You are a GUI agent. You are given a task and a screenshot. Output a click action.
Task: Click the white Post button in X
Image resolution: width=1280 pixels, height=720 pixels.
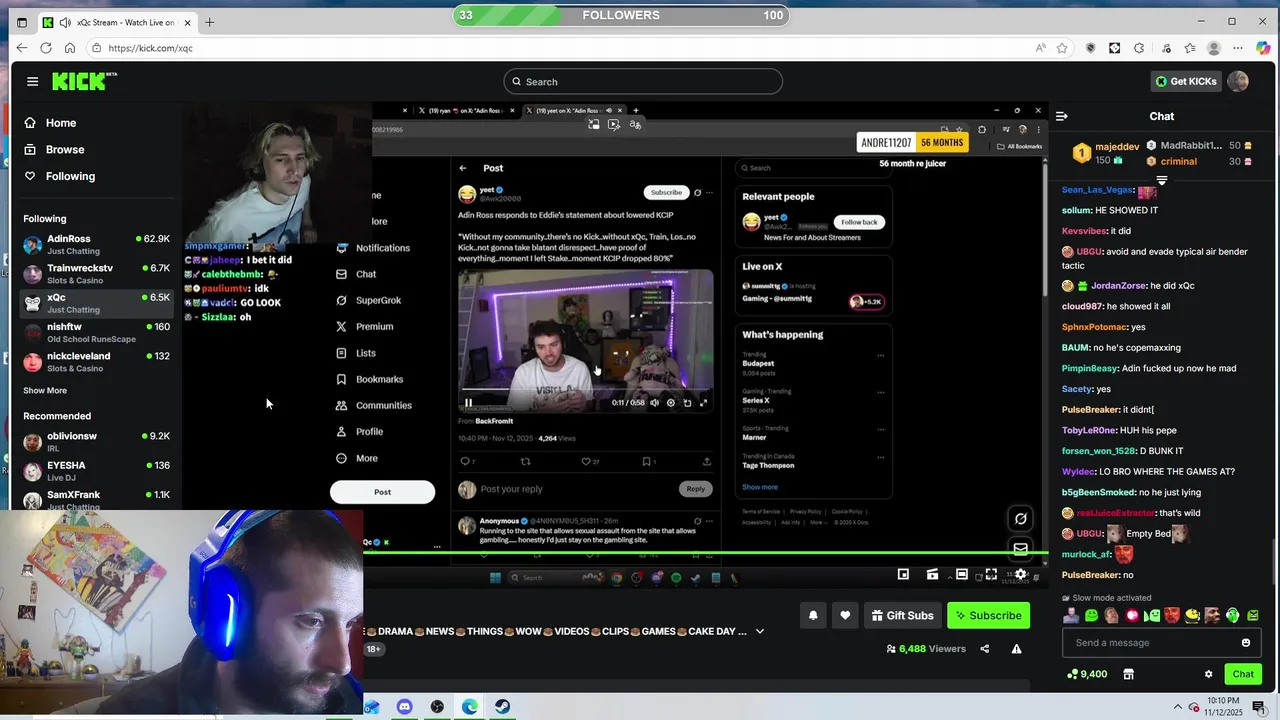382,492
